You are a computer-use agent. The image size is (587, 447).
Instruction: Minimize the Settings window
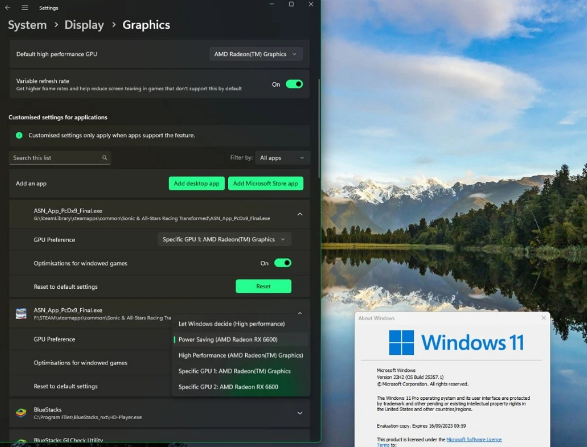point(272,4)
